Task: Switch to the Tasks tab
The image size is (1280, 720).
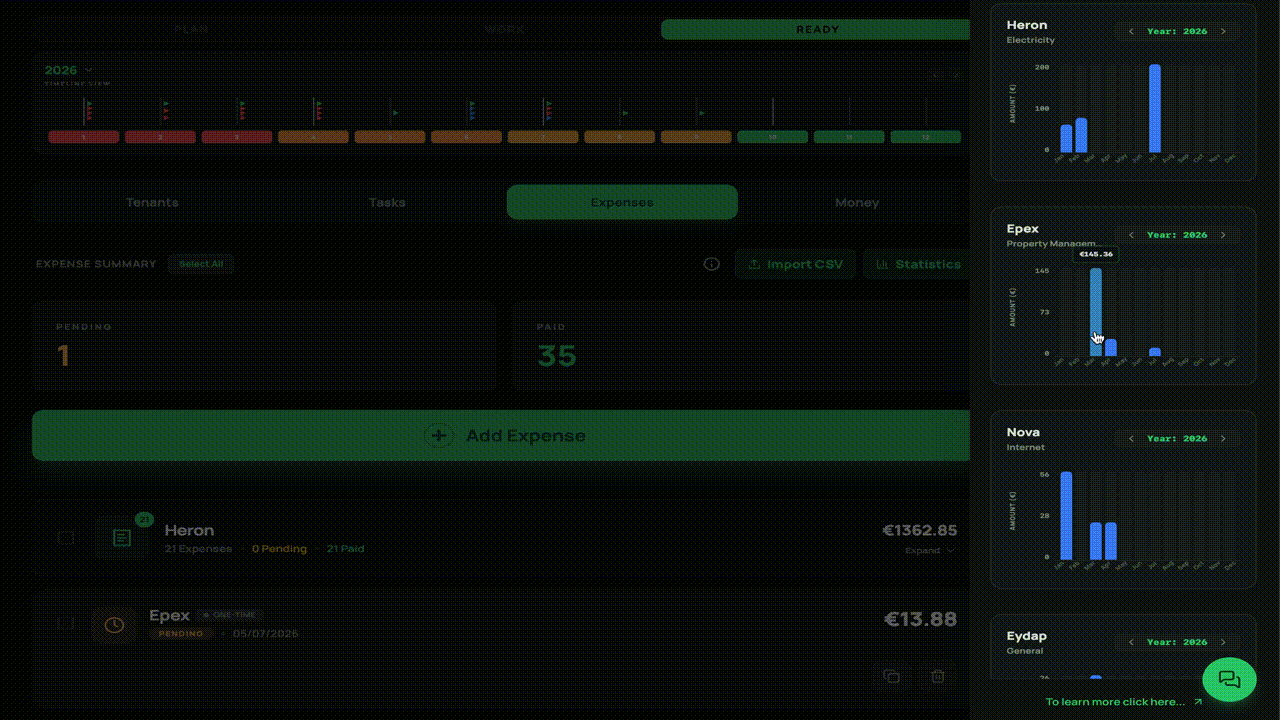Action: [387, 202]
